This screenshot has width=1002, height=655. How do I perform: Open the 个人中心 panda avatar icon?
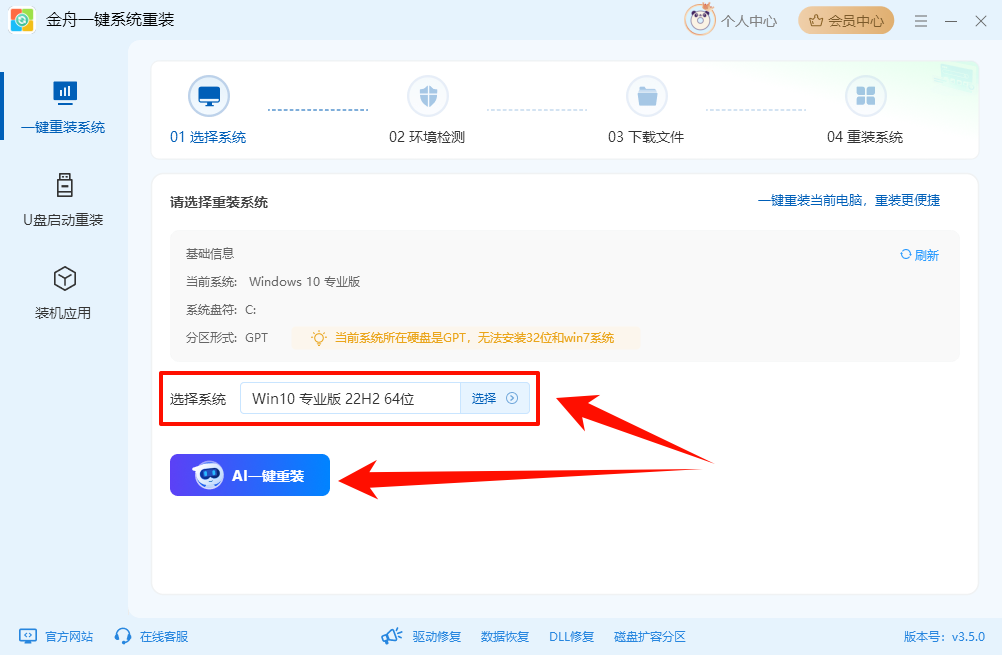(x=700, y=20)
